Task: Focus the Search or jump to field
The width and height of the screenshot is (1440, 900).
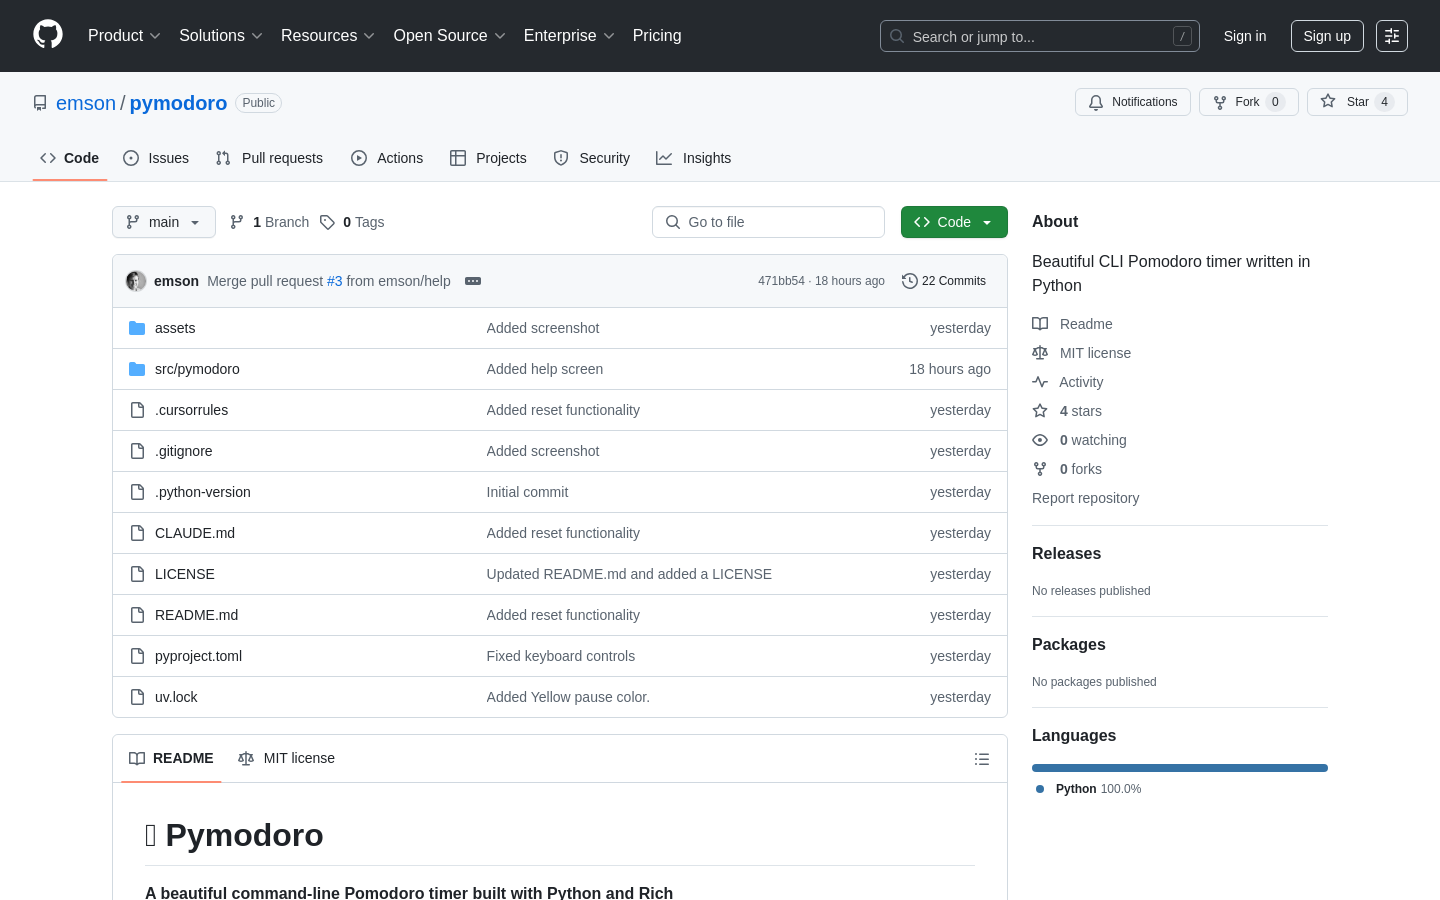Action: pos(1040,36)
